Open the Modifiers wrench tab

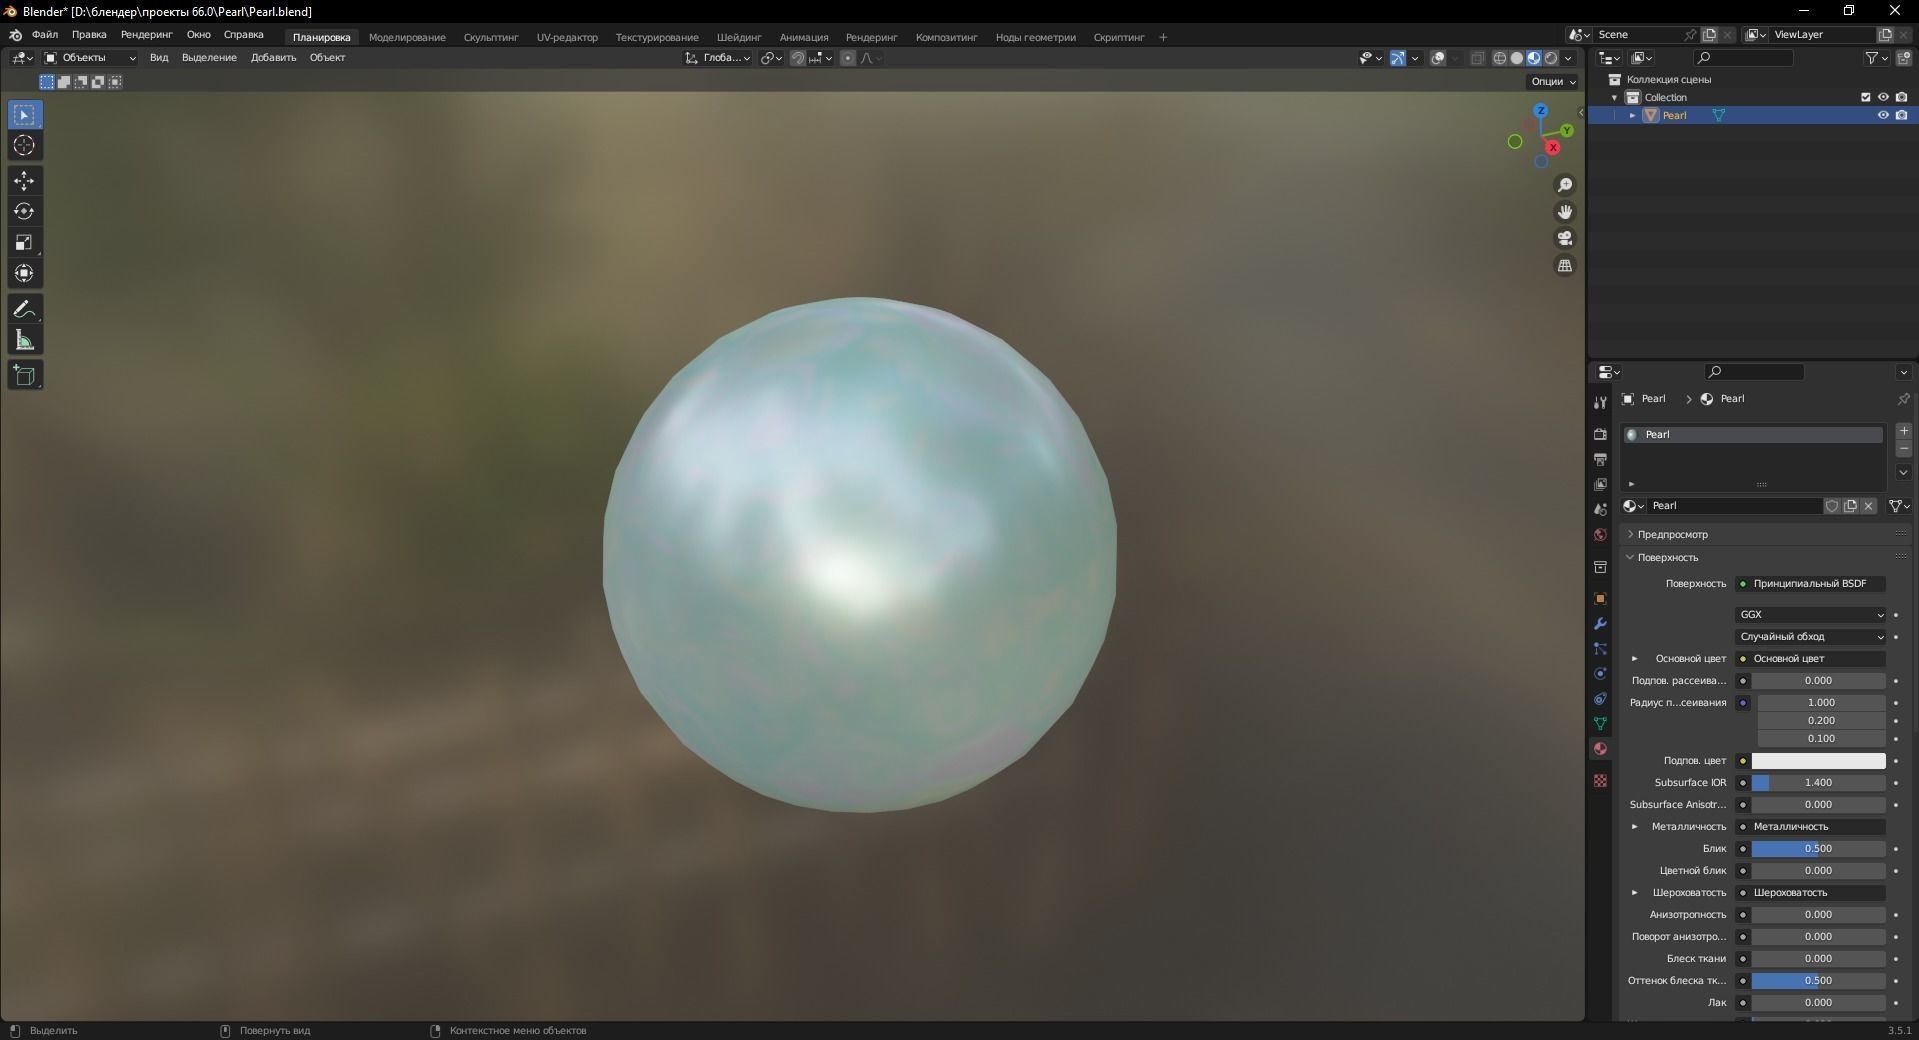(1600, 623)
